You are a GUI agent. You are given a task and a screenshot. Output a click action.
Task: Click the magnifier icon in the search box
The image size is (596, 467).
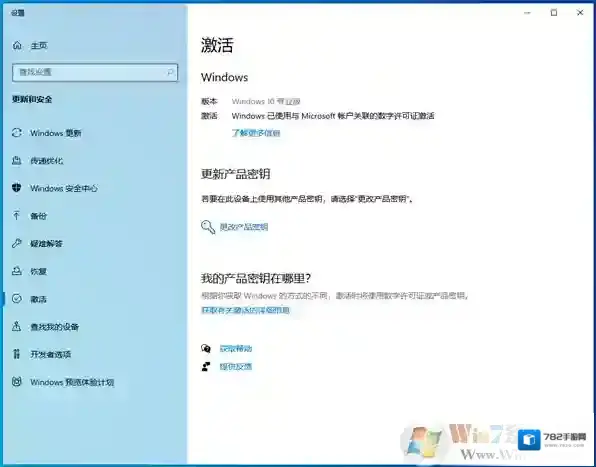[x=170, y=72]
